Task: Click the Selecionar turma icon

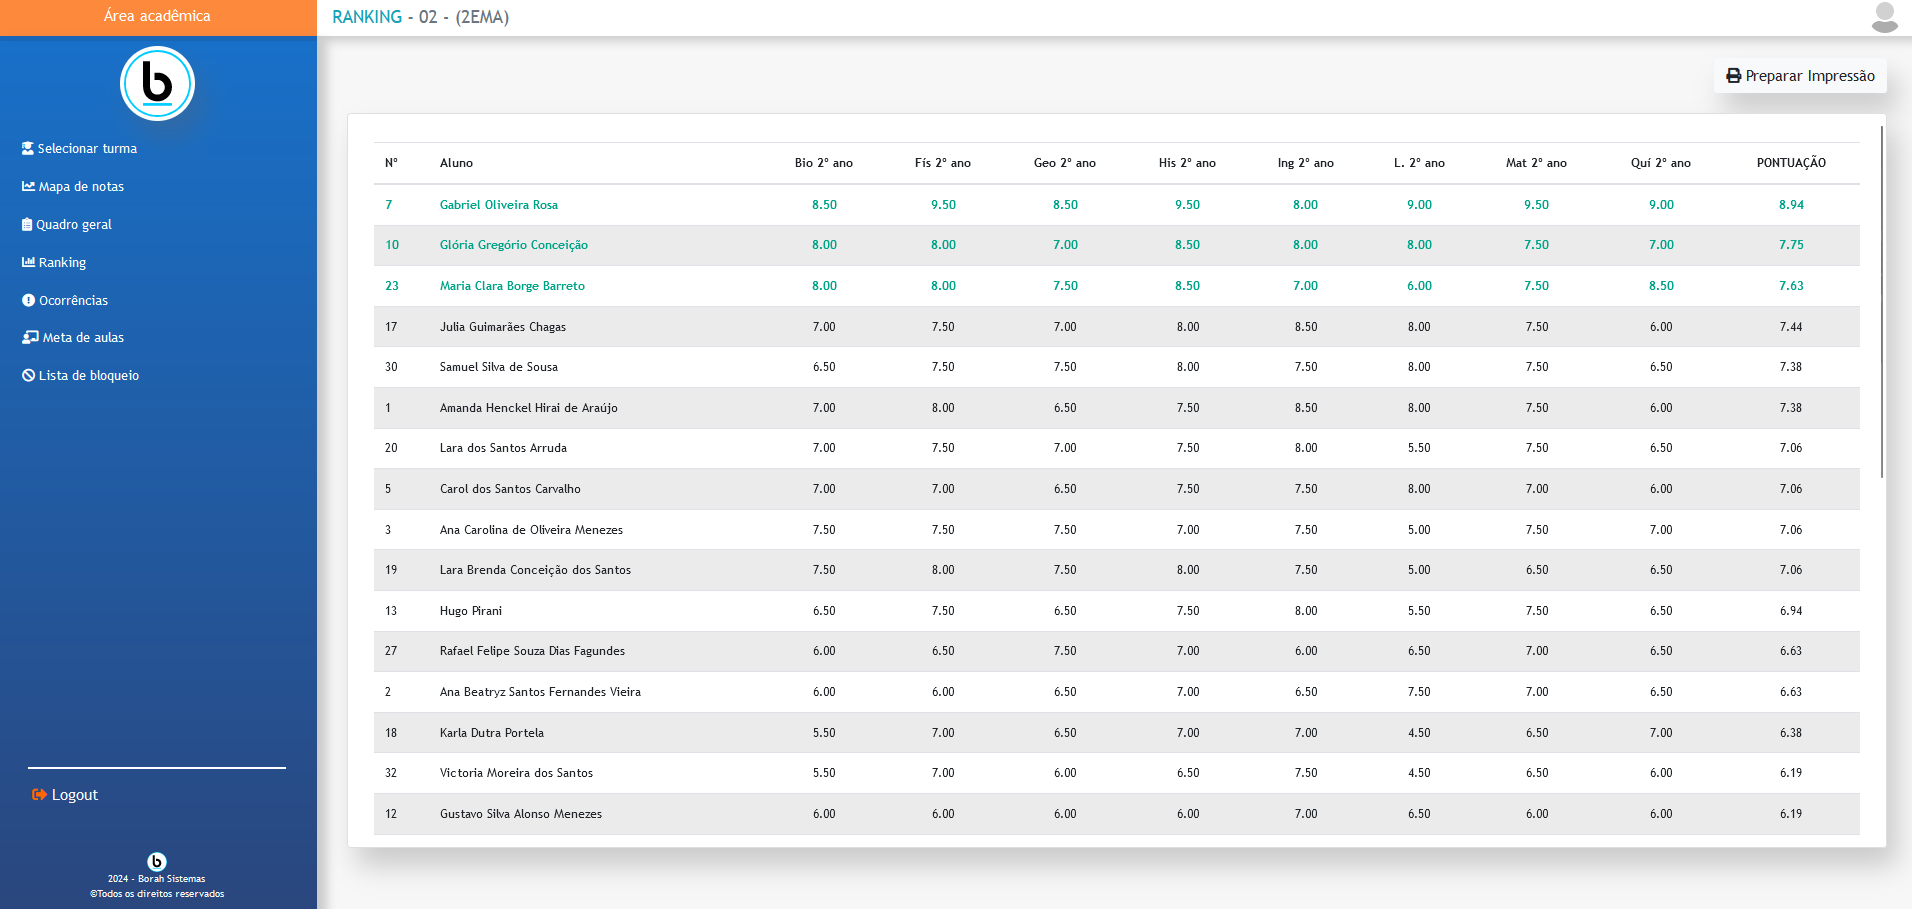Action: point(28,148)
